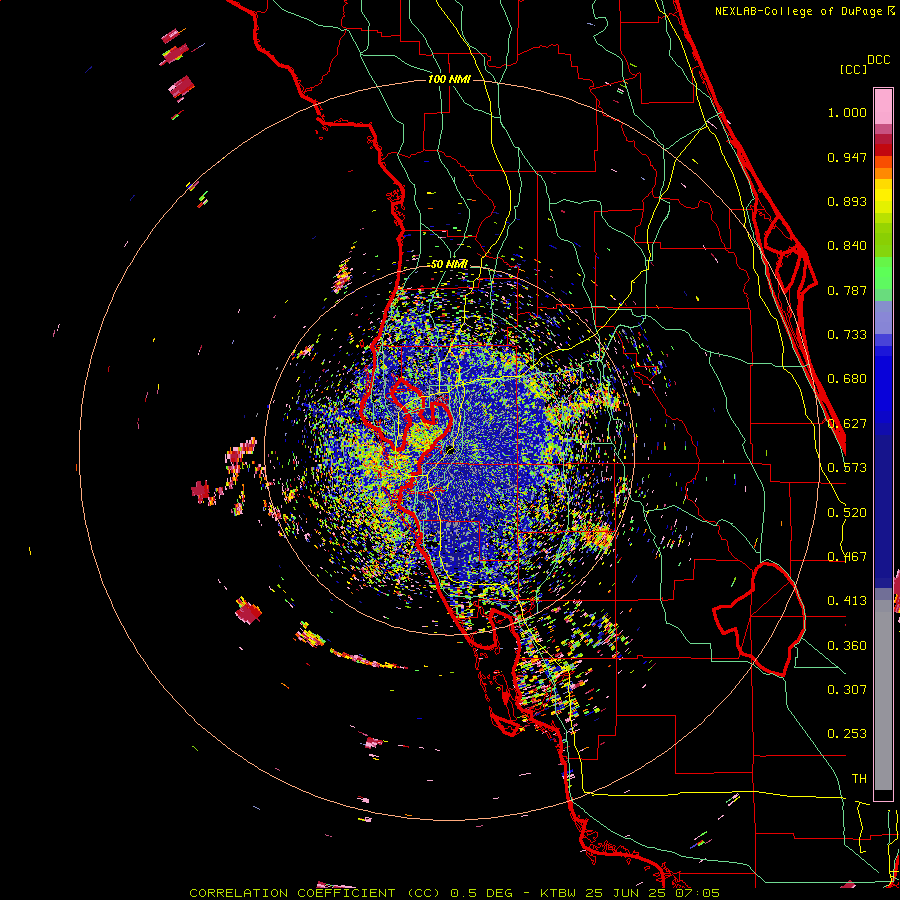
Task: Click the 50 NMI range ring label
Action: tap(449, 265)
